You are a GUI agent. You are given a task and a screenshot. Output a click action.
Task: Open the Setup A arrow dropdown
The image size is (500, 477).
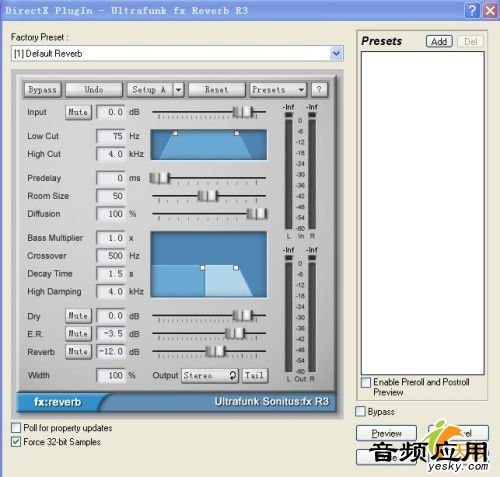coord(179,90)
